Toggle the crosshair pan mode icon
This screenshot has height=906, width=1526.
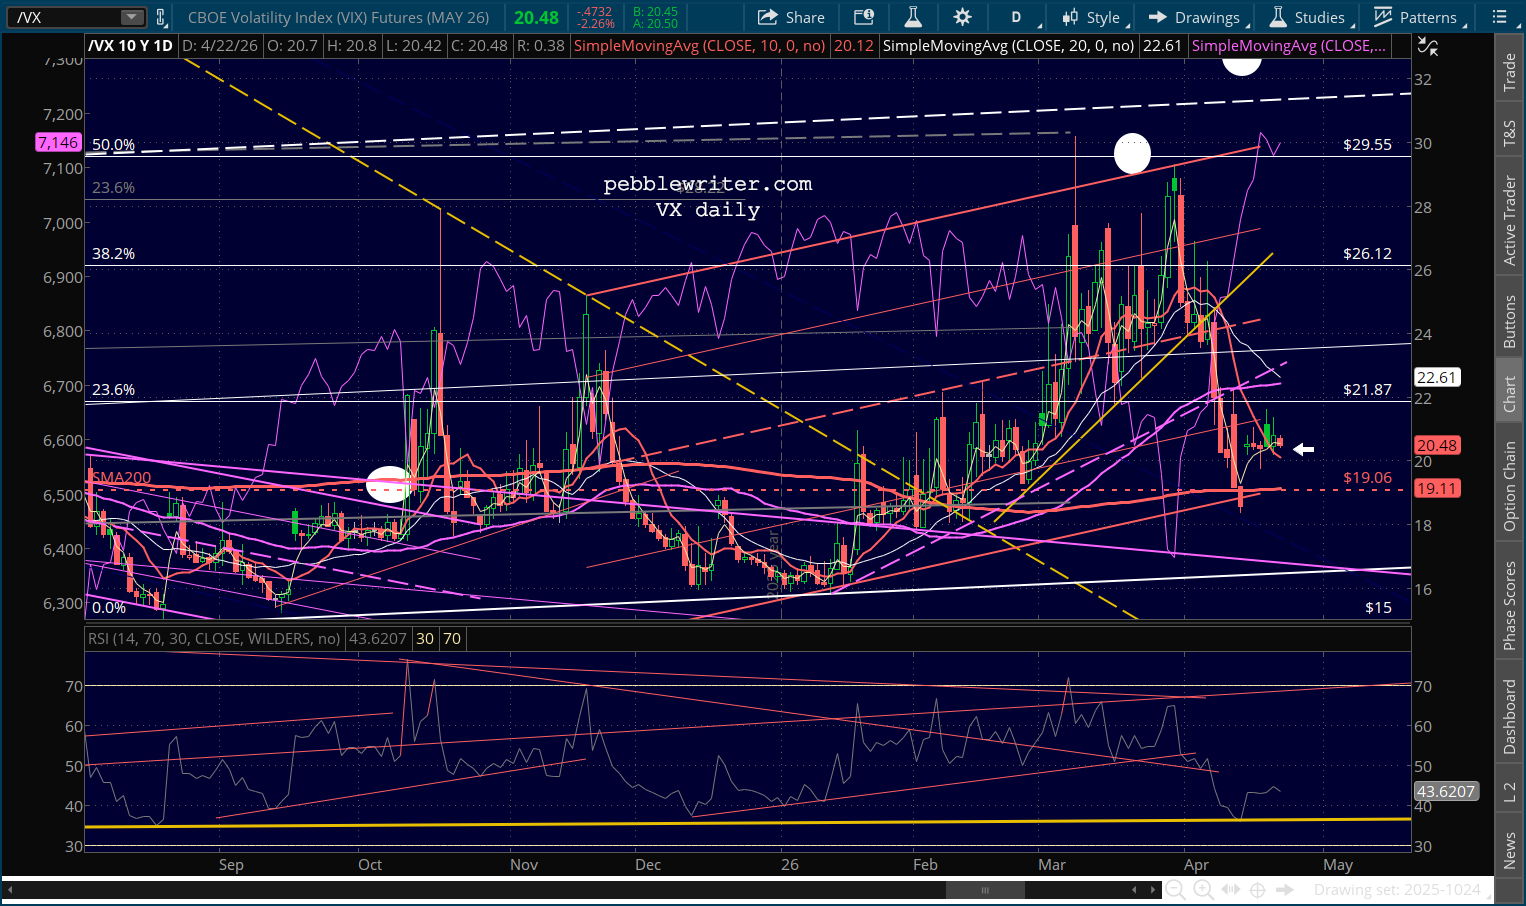coord(1258,890)
